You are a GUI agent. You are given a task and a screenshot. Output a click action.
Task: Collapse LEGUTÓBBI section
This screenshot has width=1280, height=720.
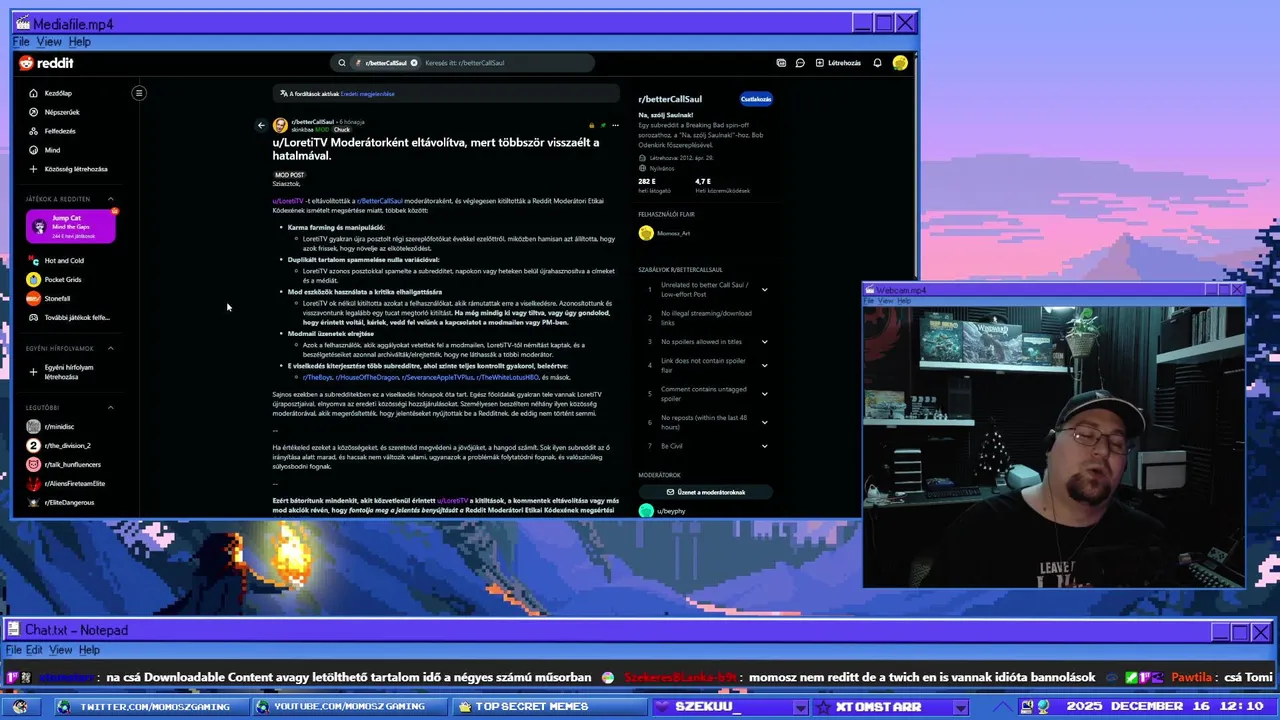110,407
